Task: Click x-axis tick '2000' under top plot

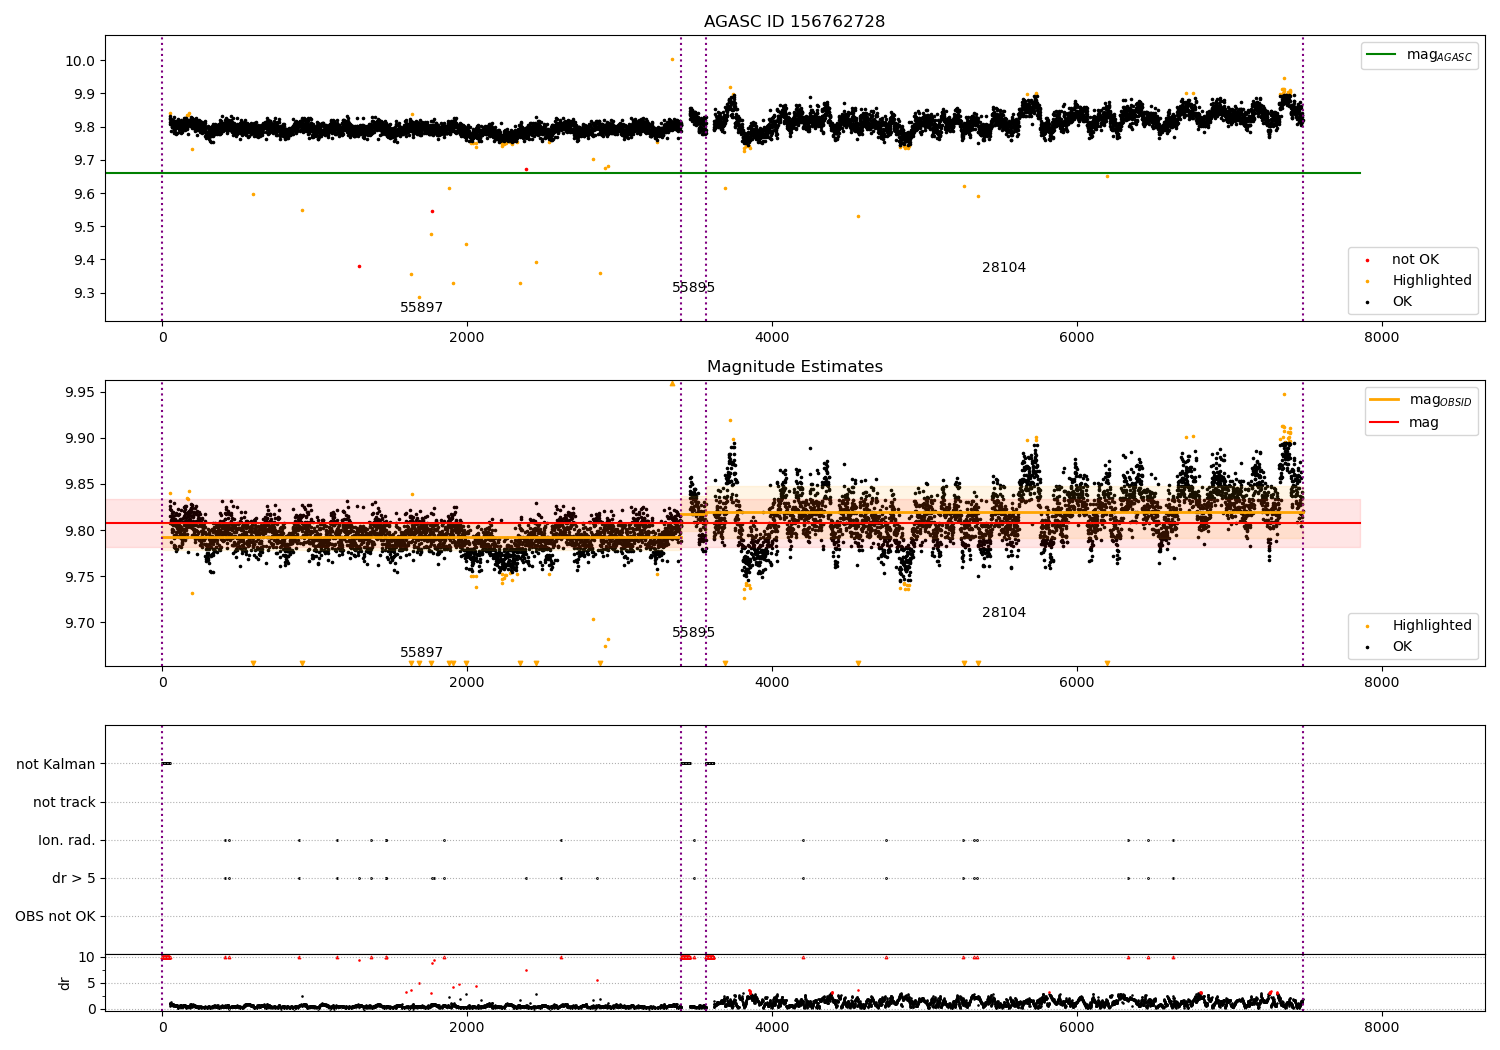Action: click(x=467, y=338)
